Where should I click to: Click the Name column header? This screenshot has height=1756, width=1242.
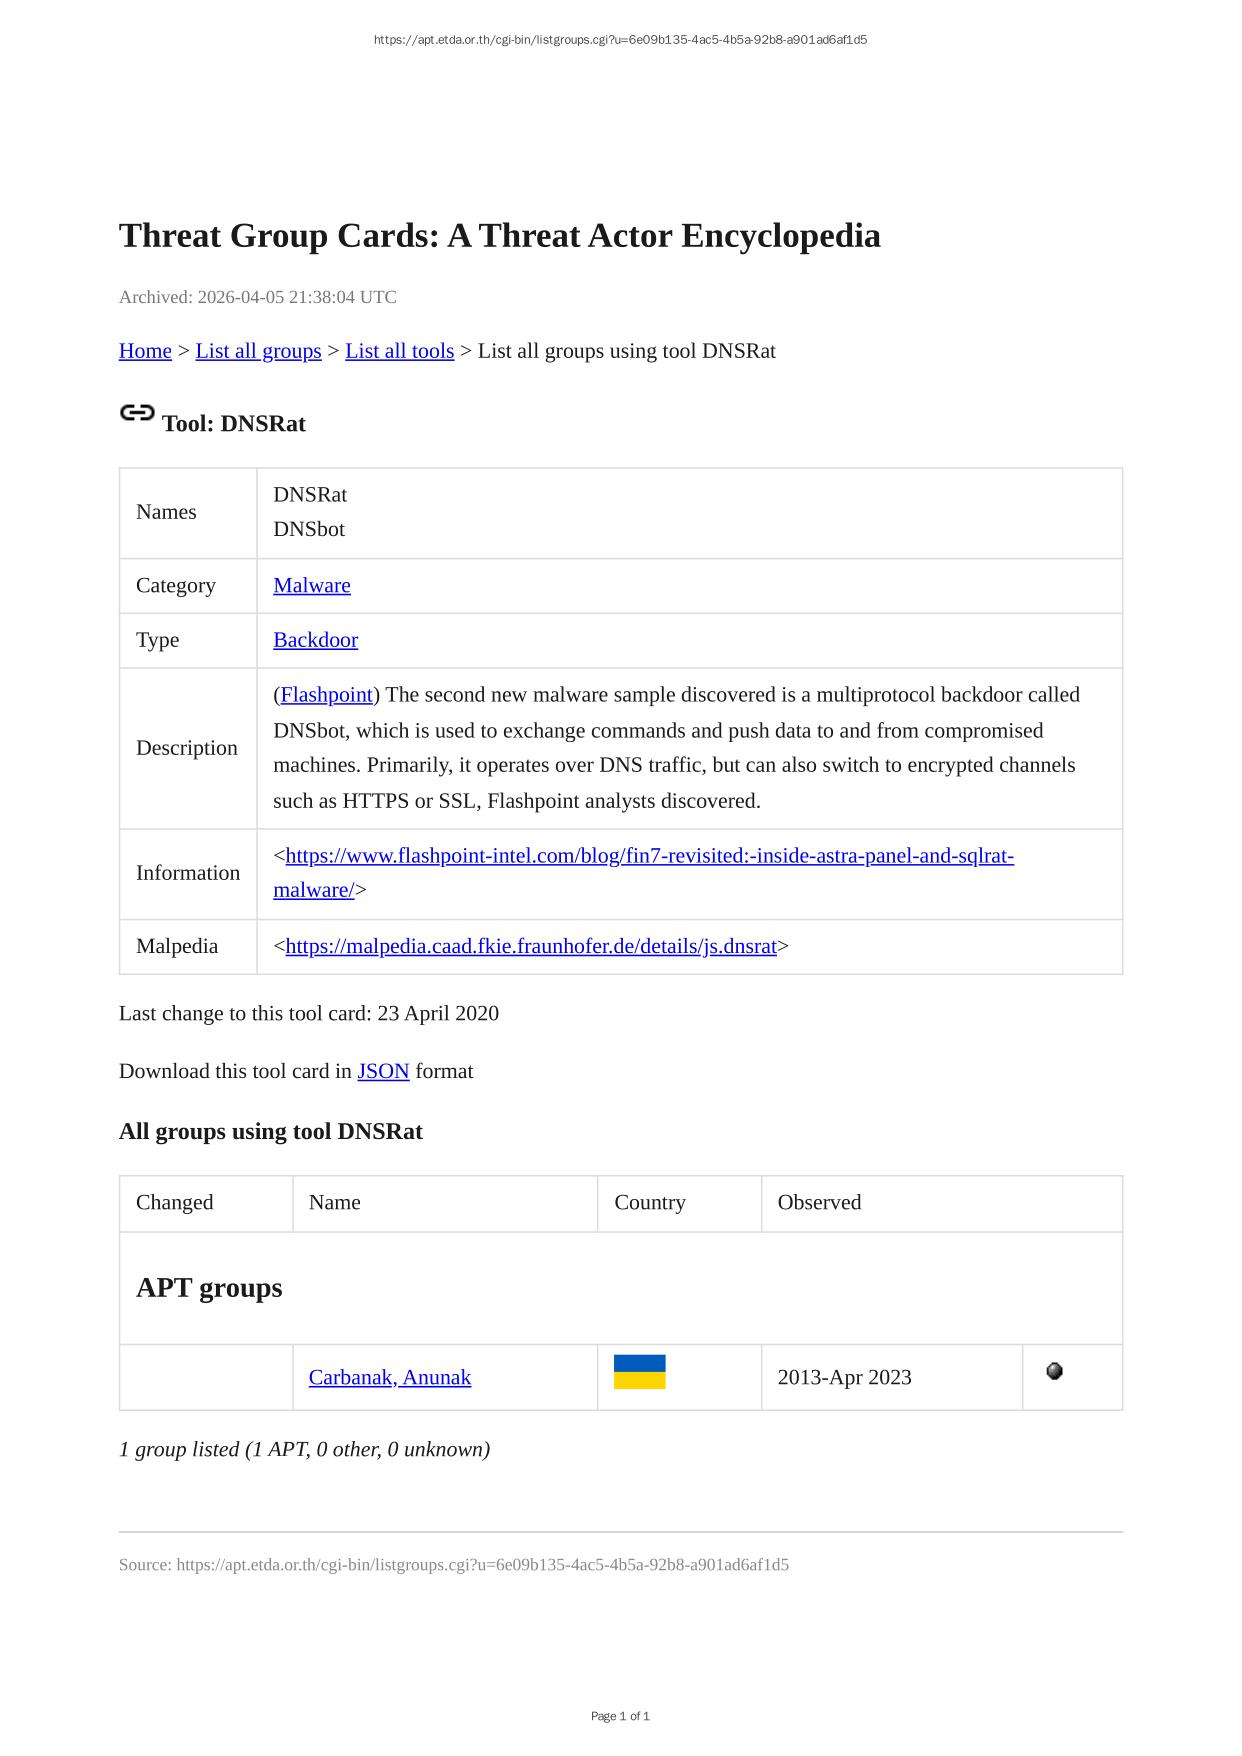(x=335, y=1202)
